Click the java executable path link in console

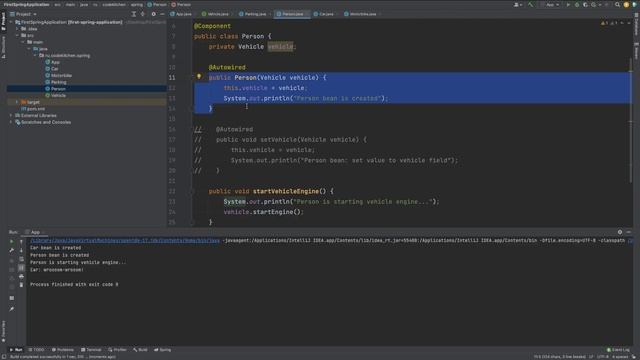[x=125, y=240]
